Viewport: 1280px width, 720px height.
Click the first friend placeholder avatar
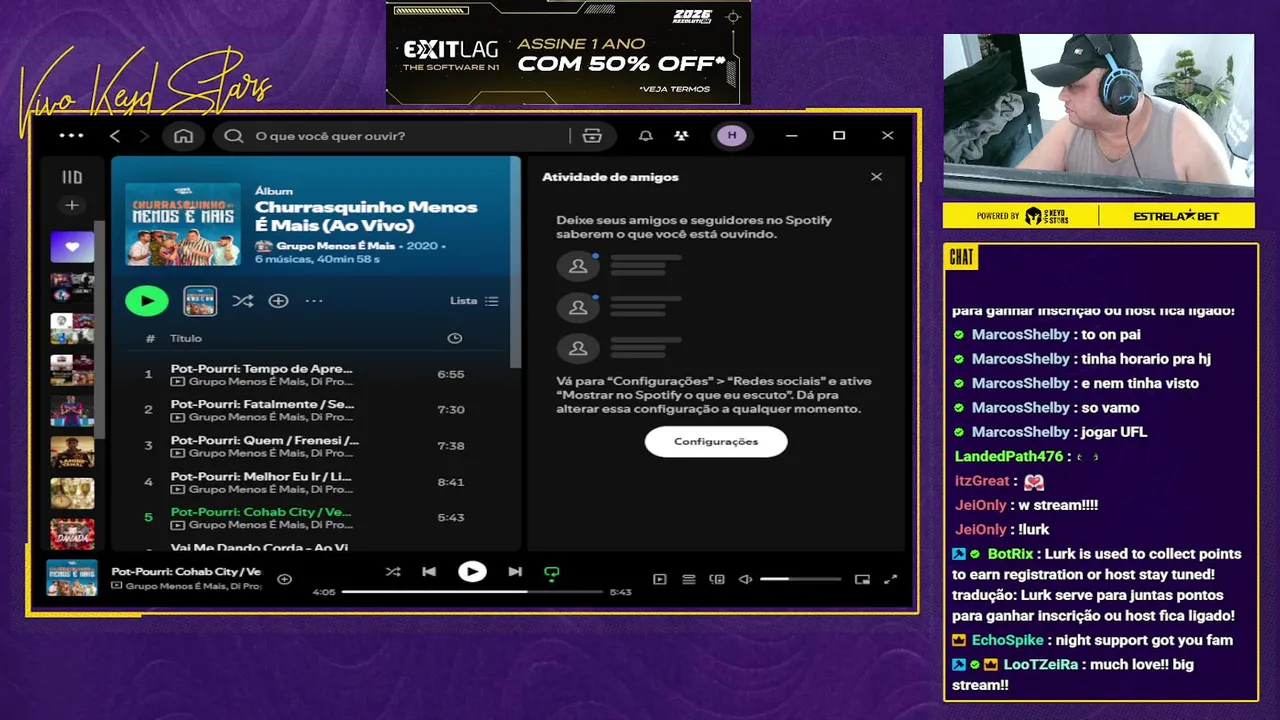coord(578,266)
